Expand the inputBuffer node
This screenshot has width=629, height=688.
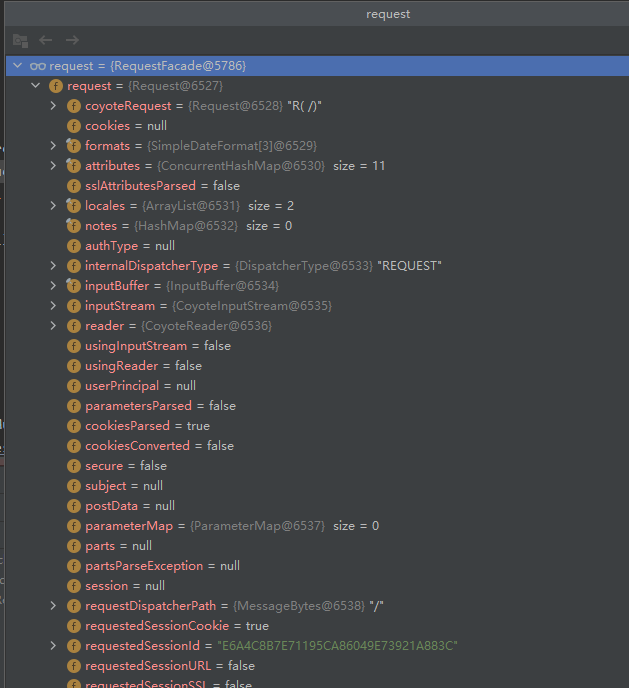(x=53, y=286)
